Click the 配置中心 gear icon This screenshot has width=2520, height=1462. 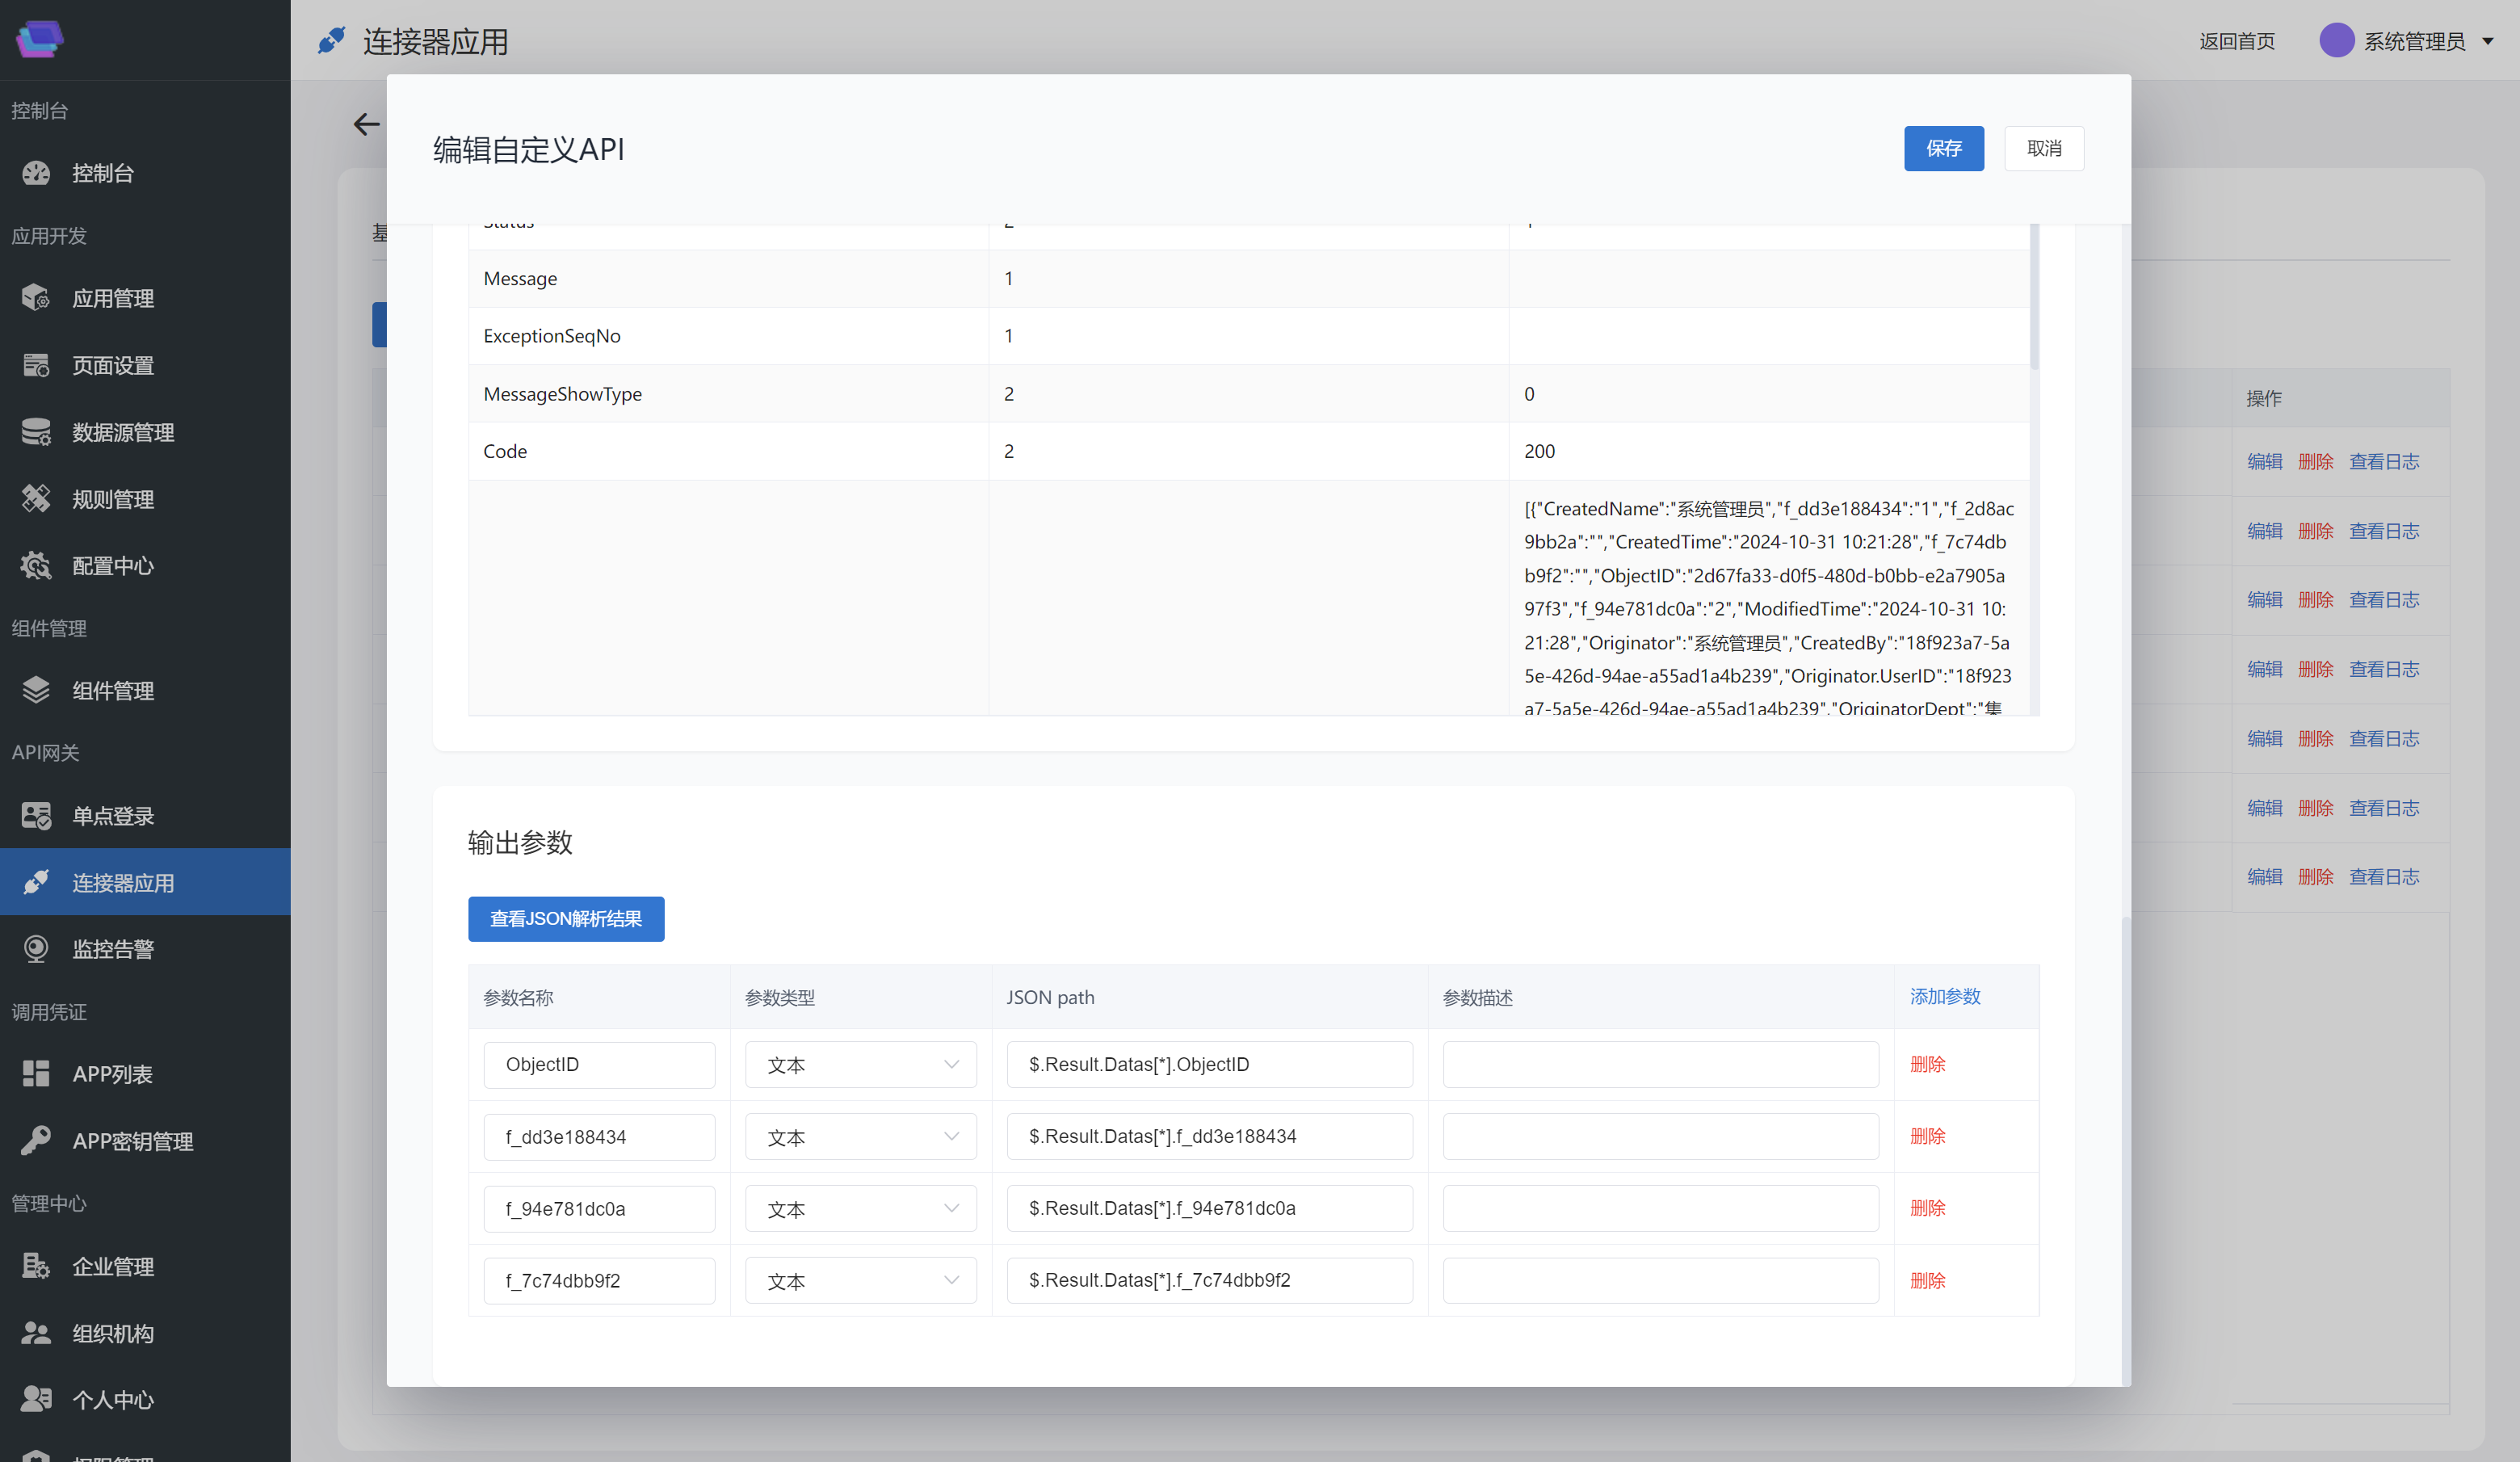click(x=36, y=566)
